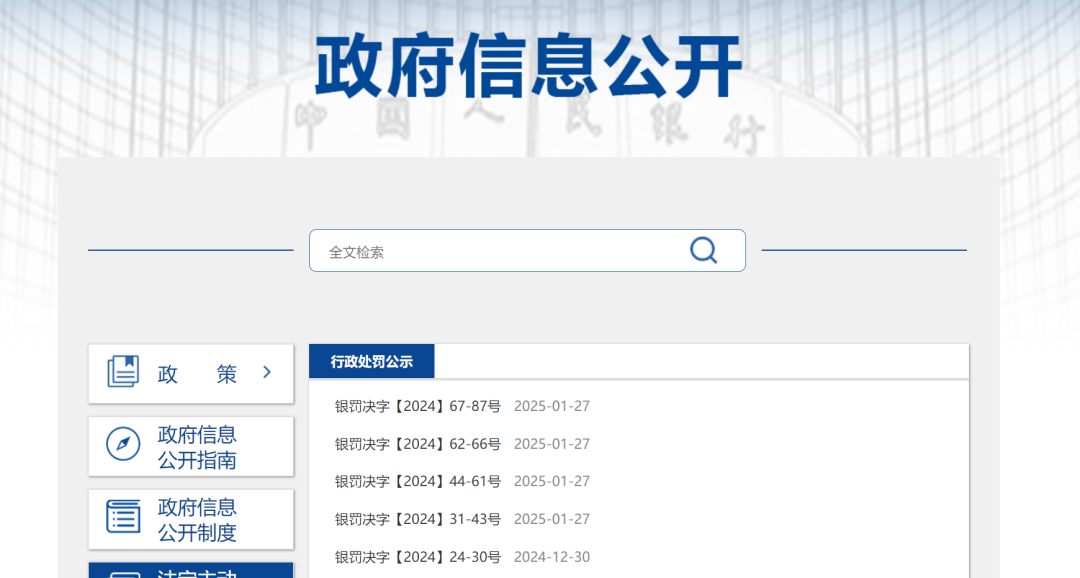Open 银罚决字【2024】44-61号 link
Viewport: 1080px width, 578px height.
[418, 482]
